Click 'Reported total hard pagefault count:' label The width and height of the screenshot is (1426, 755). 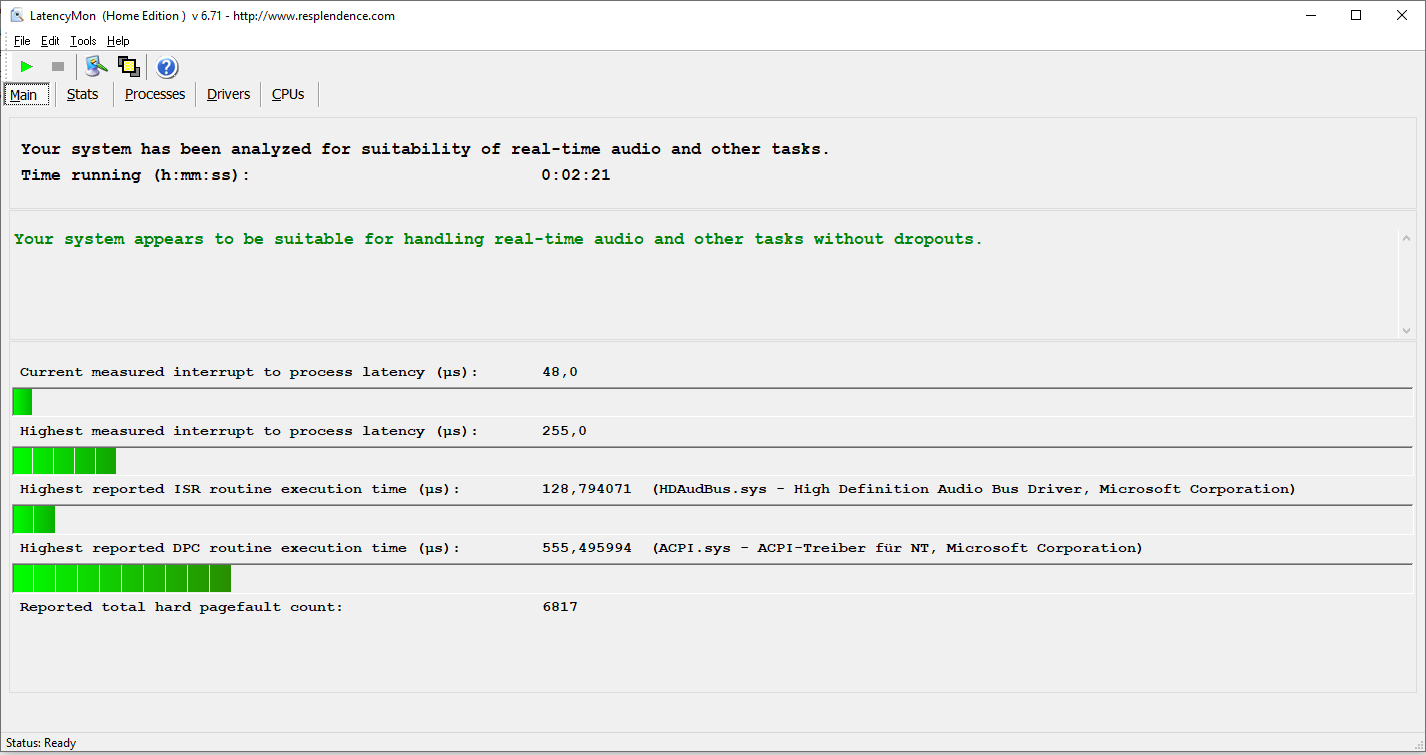[181, 607]
